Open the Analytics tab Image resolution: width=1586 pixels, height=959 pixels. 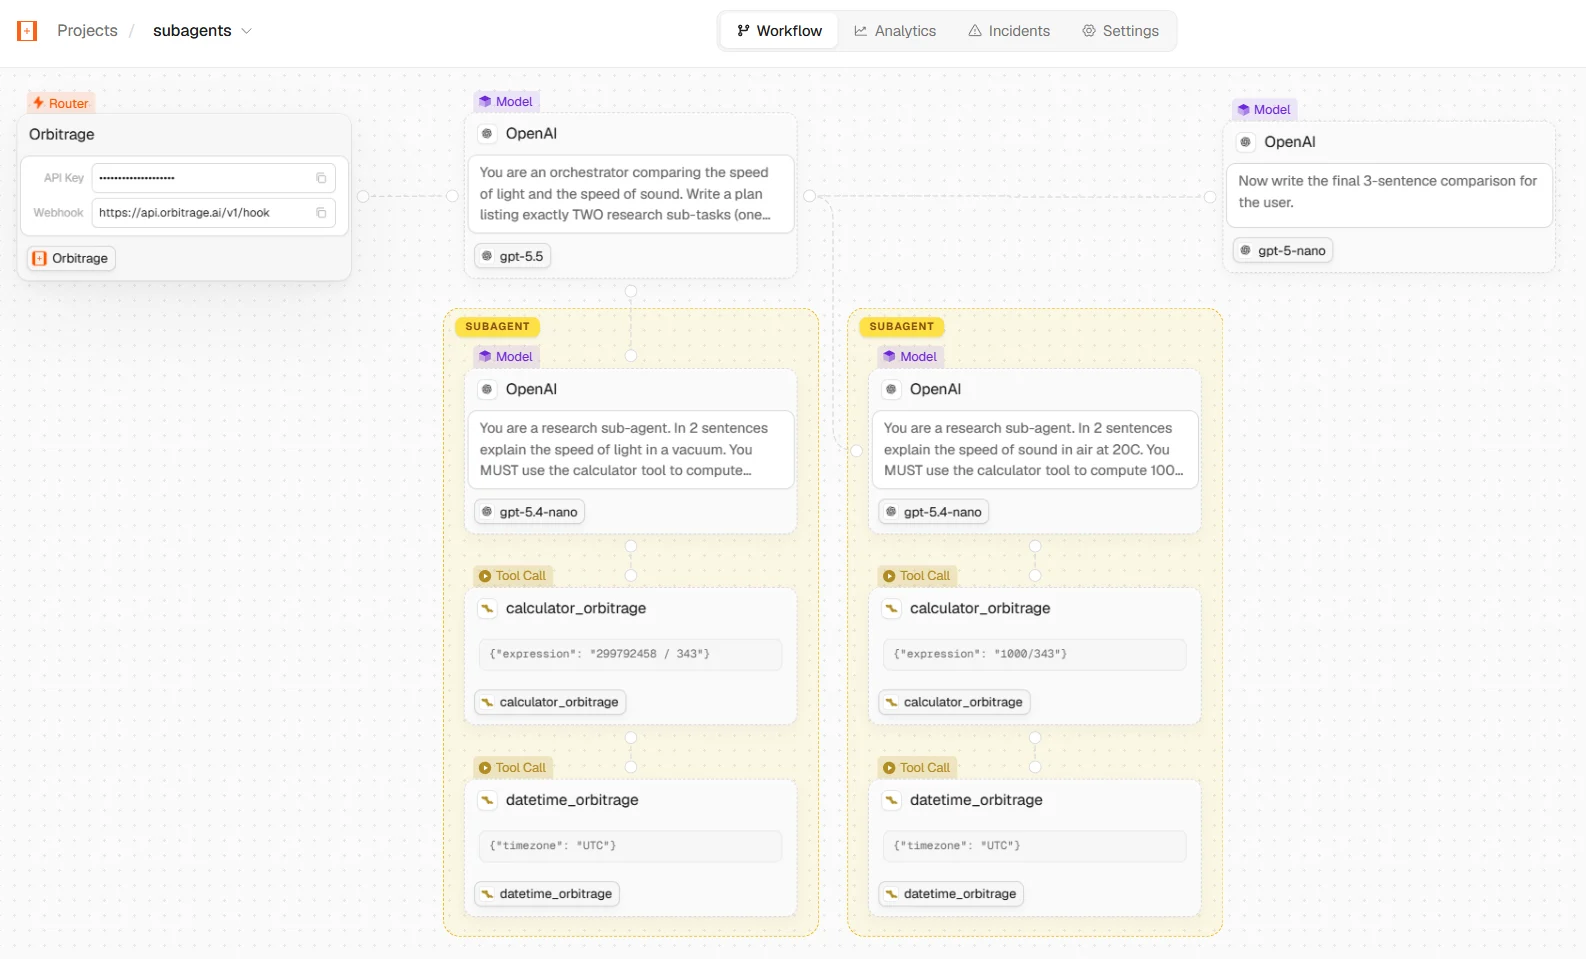895,31
